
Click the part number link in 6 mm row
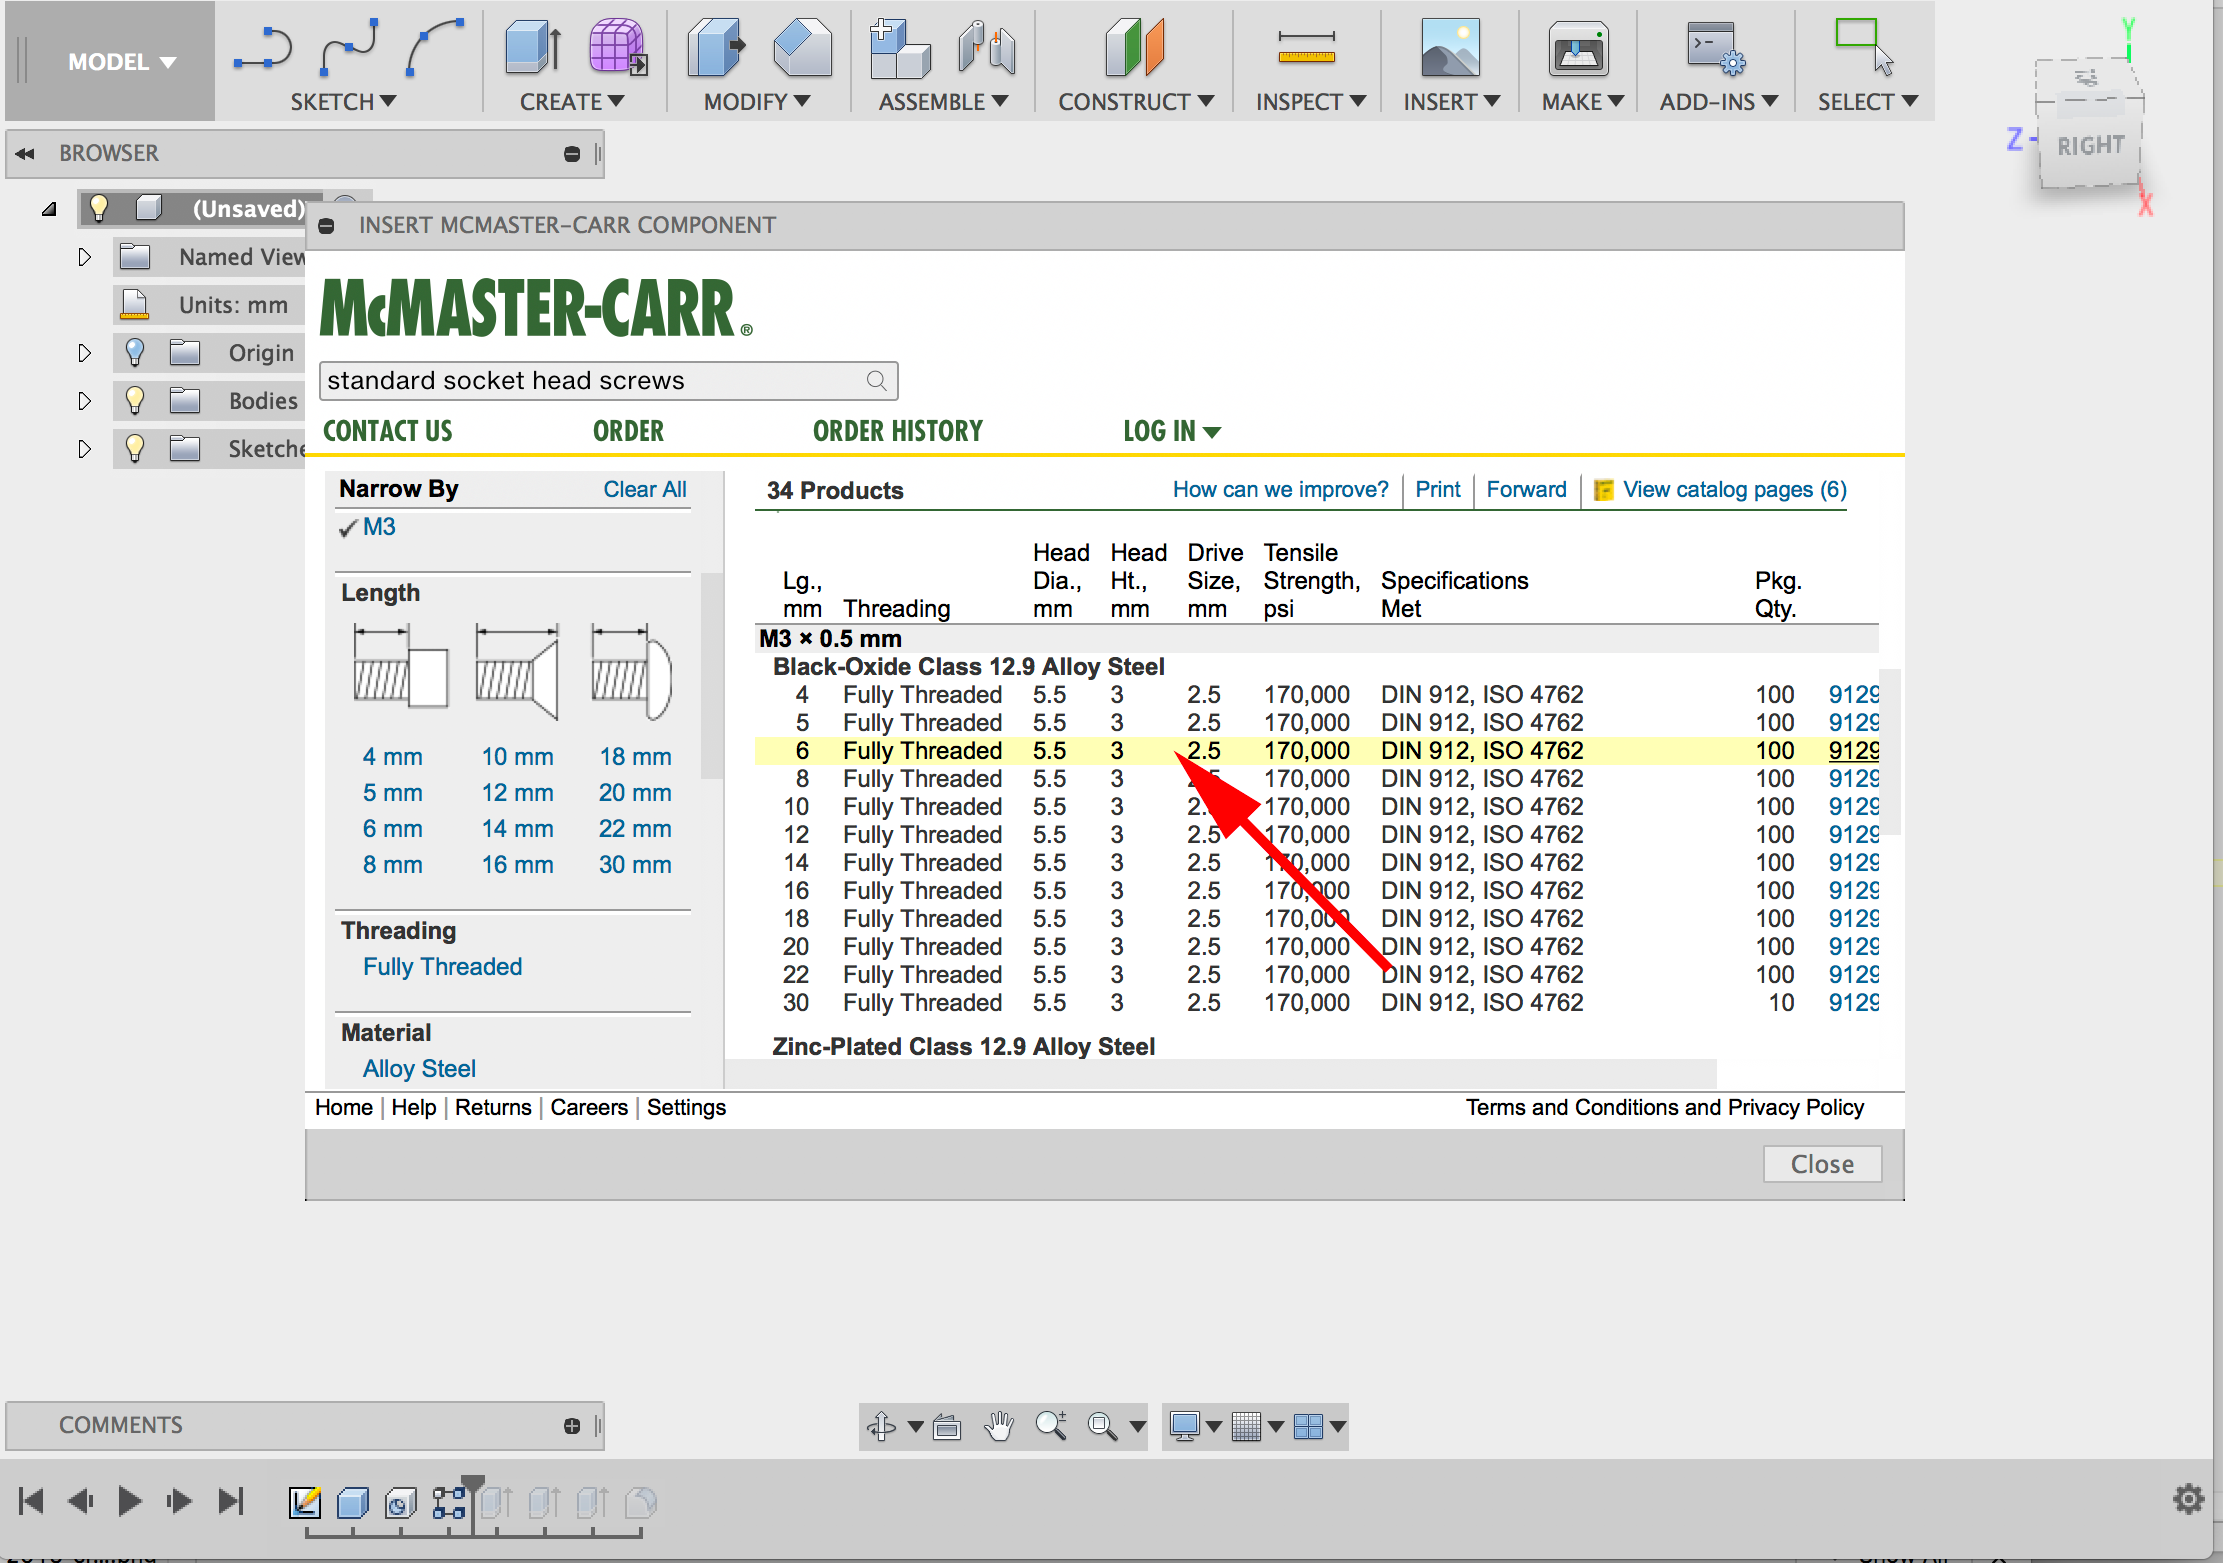[1853, 750]
